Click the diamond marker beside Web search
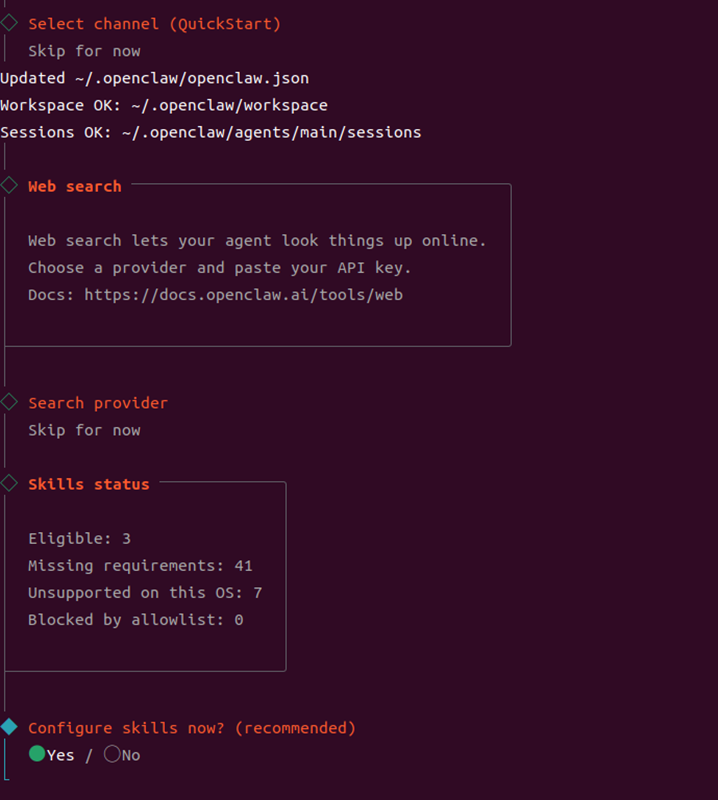The height and width of the screenshot is (800, 718). pos(9,185)
